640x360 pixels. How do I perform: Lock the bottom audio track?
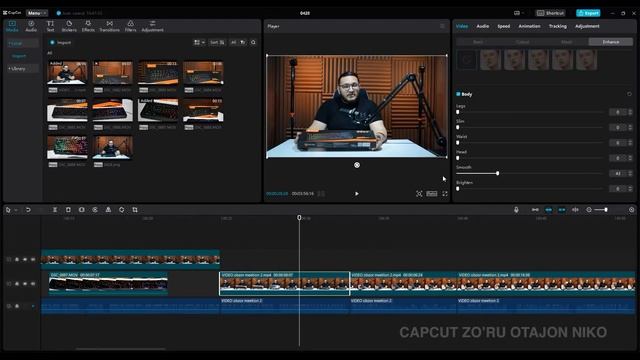(x=17, y=306)
